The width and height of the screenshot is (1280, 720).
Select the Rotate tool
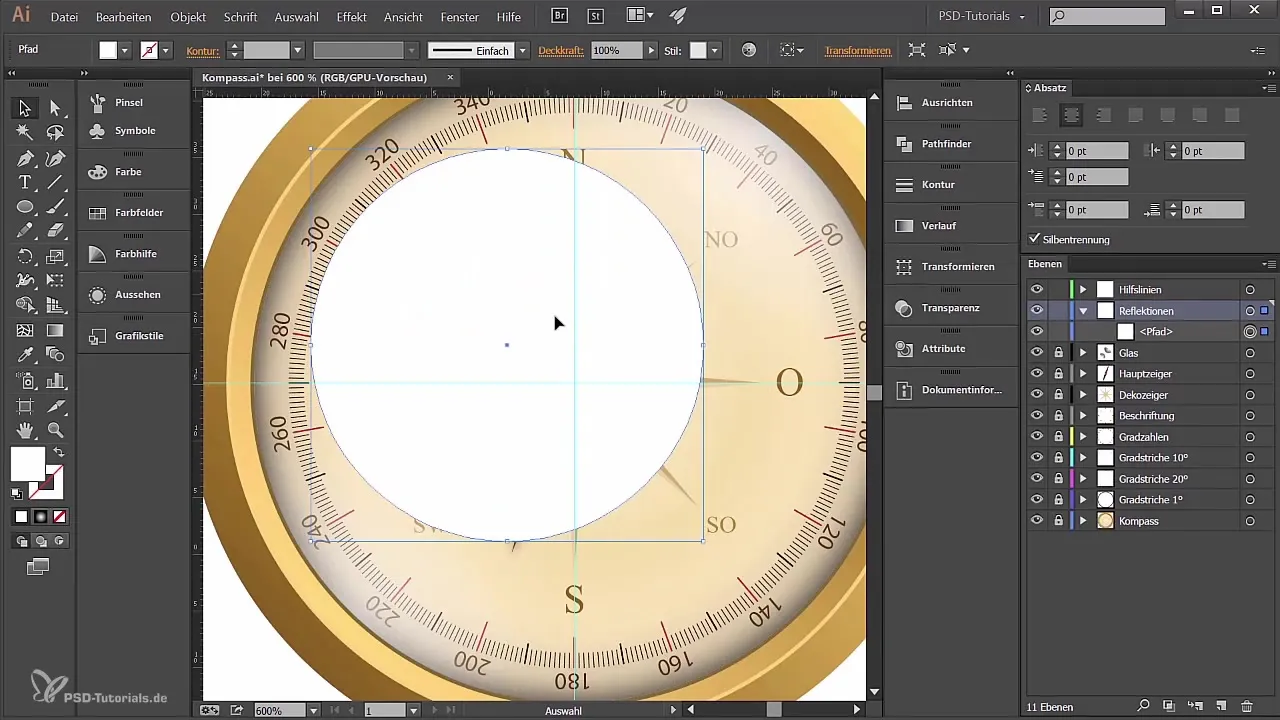pos(25,256)
